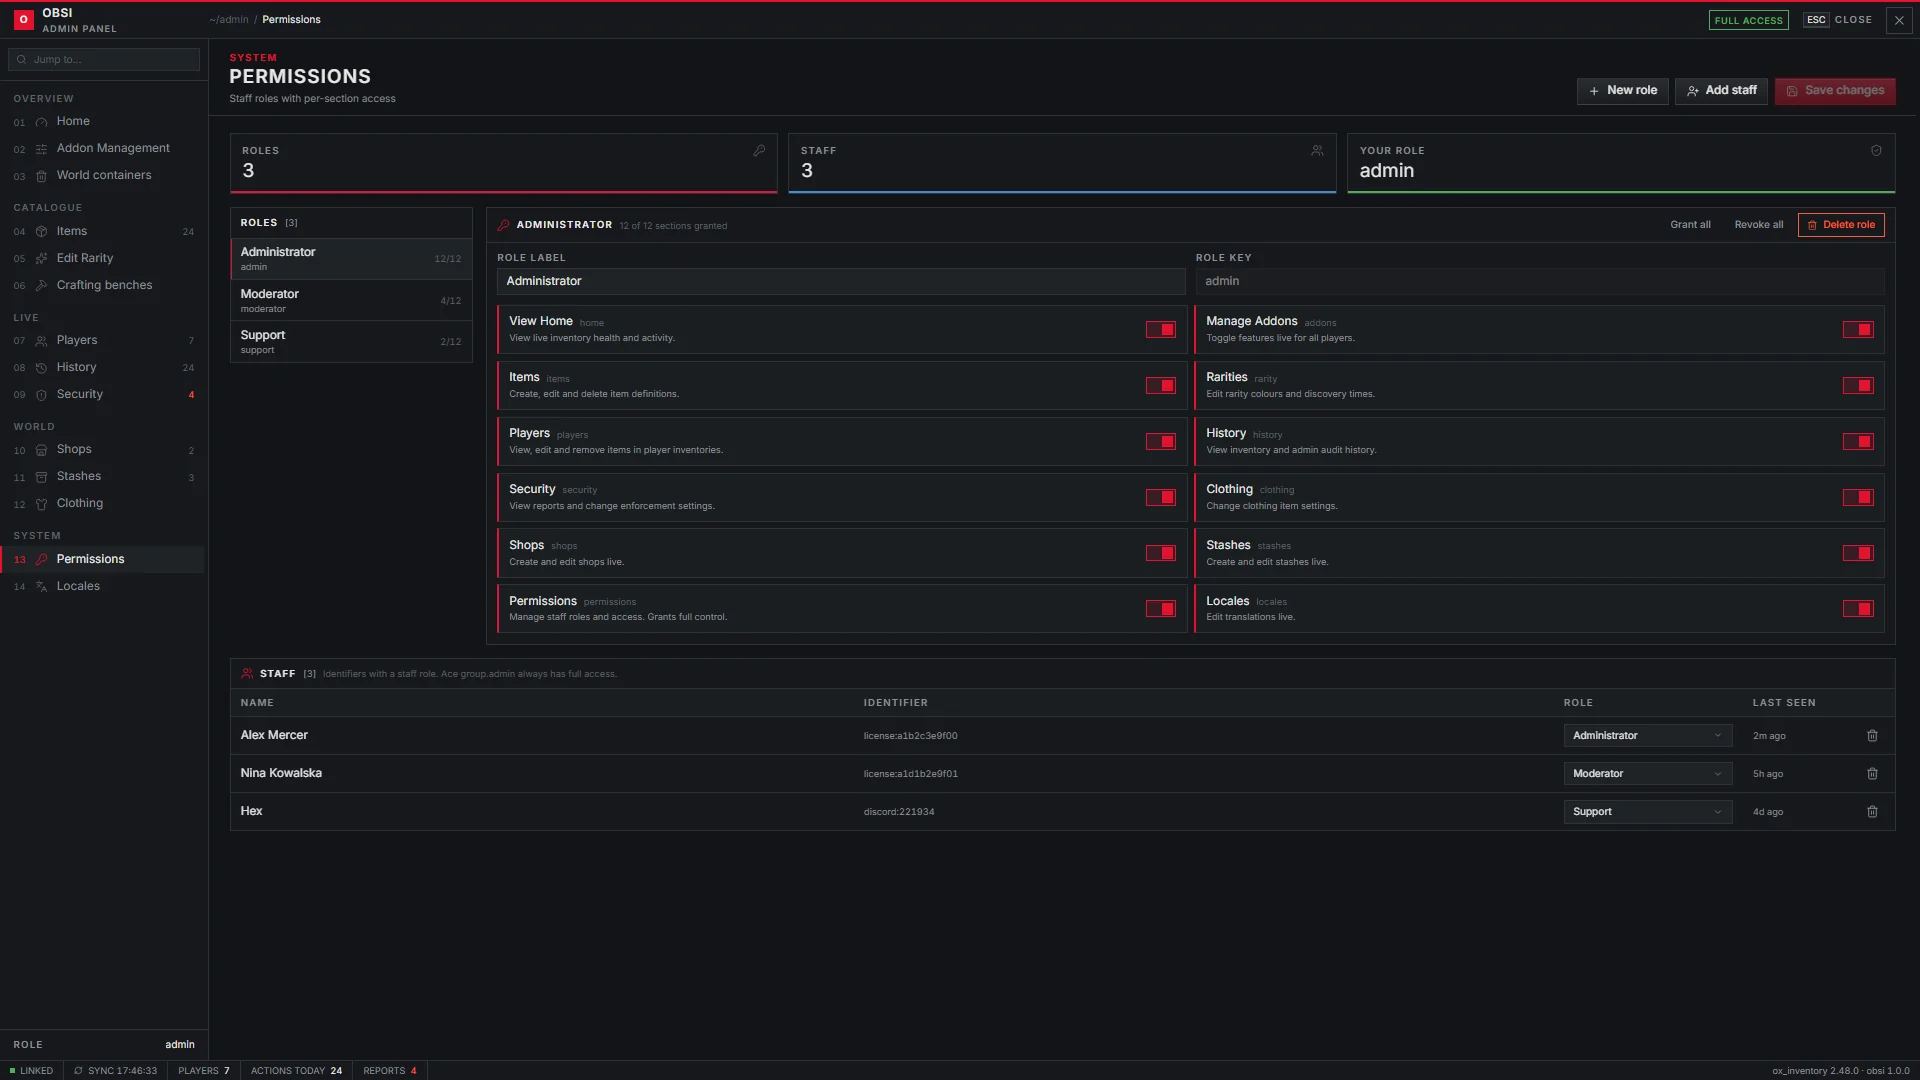The image size is (1920, 1080).
Task: Toggle Locales section access
Action: point(1858,609)
